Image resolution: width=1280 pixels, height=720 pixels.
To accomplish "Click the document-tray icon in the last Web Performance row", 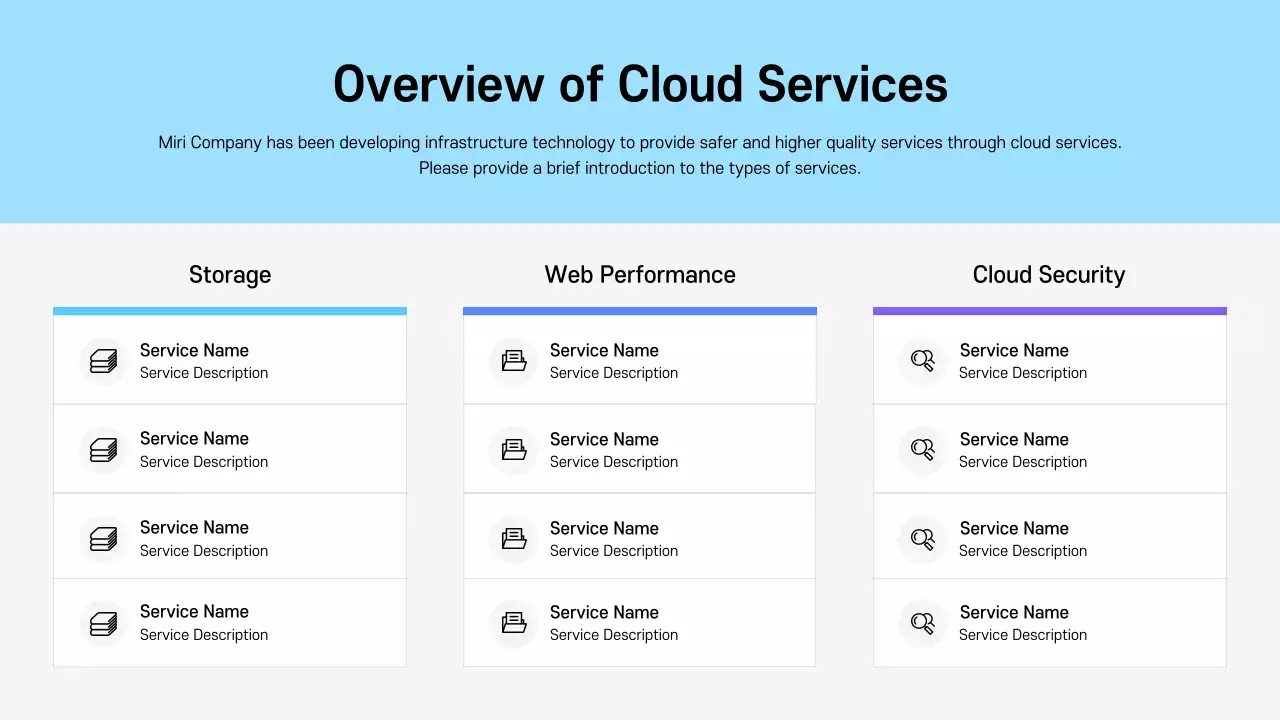I will (x=514, y=622).
